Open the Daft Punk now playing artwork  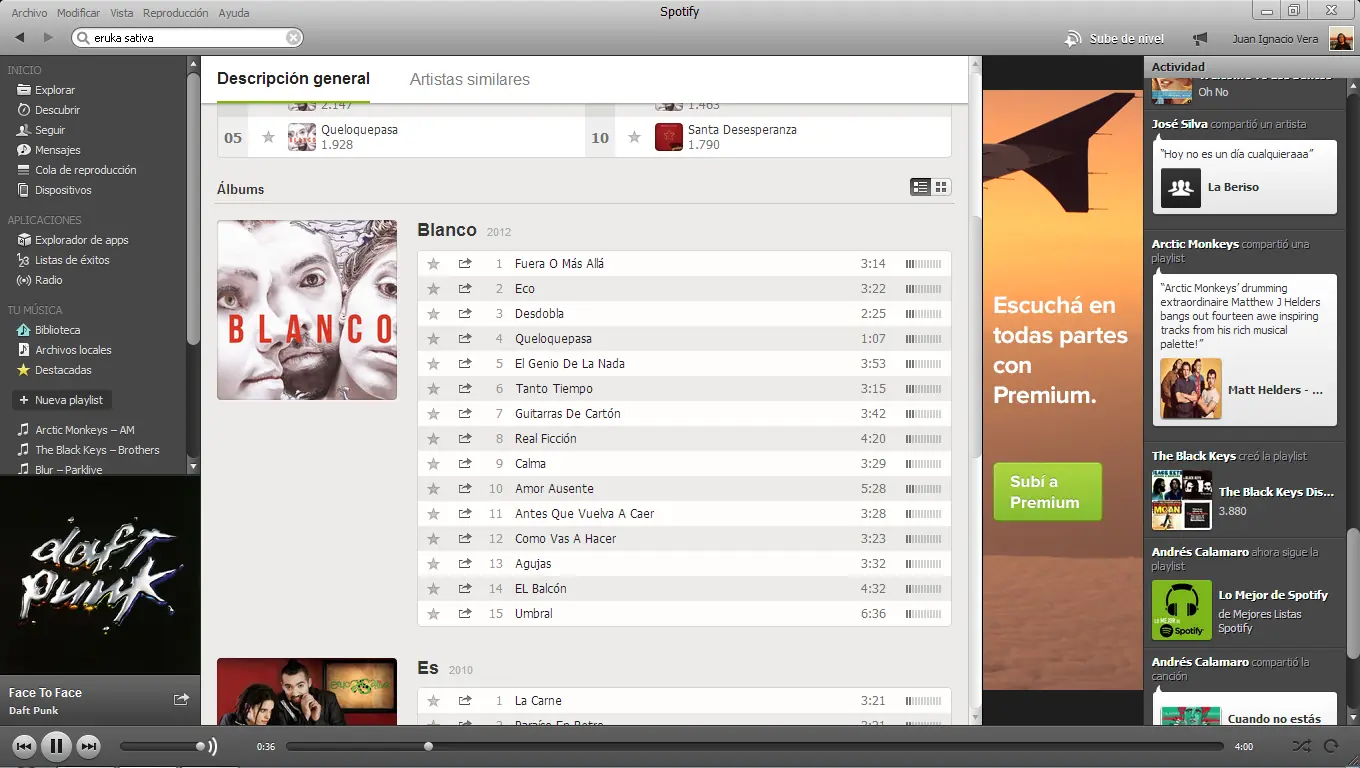[x=100, y=575]
